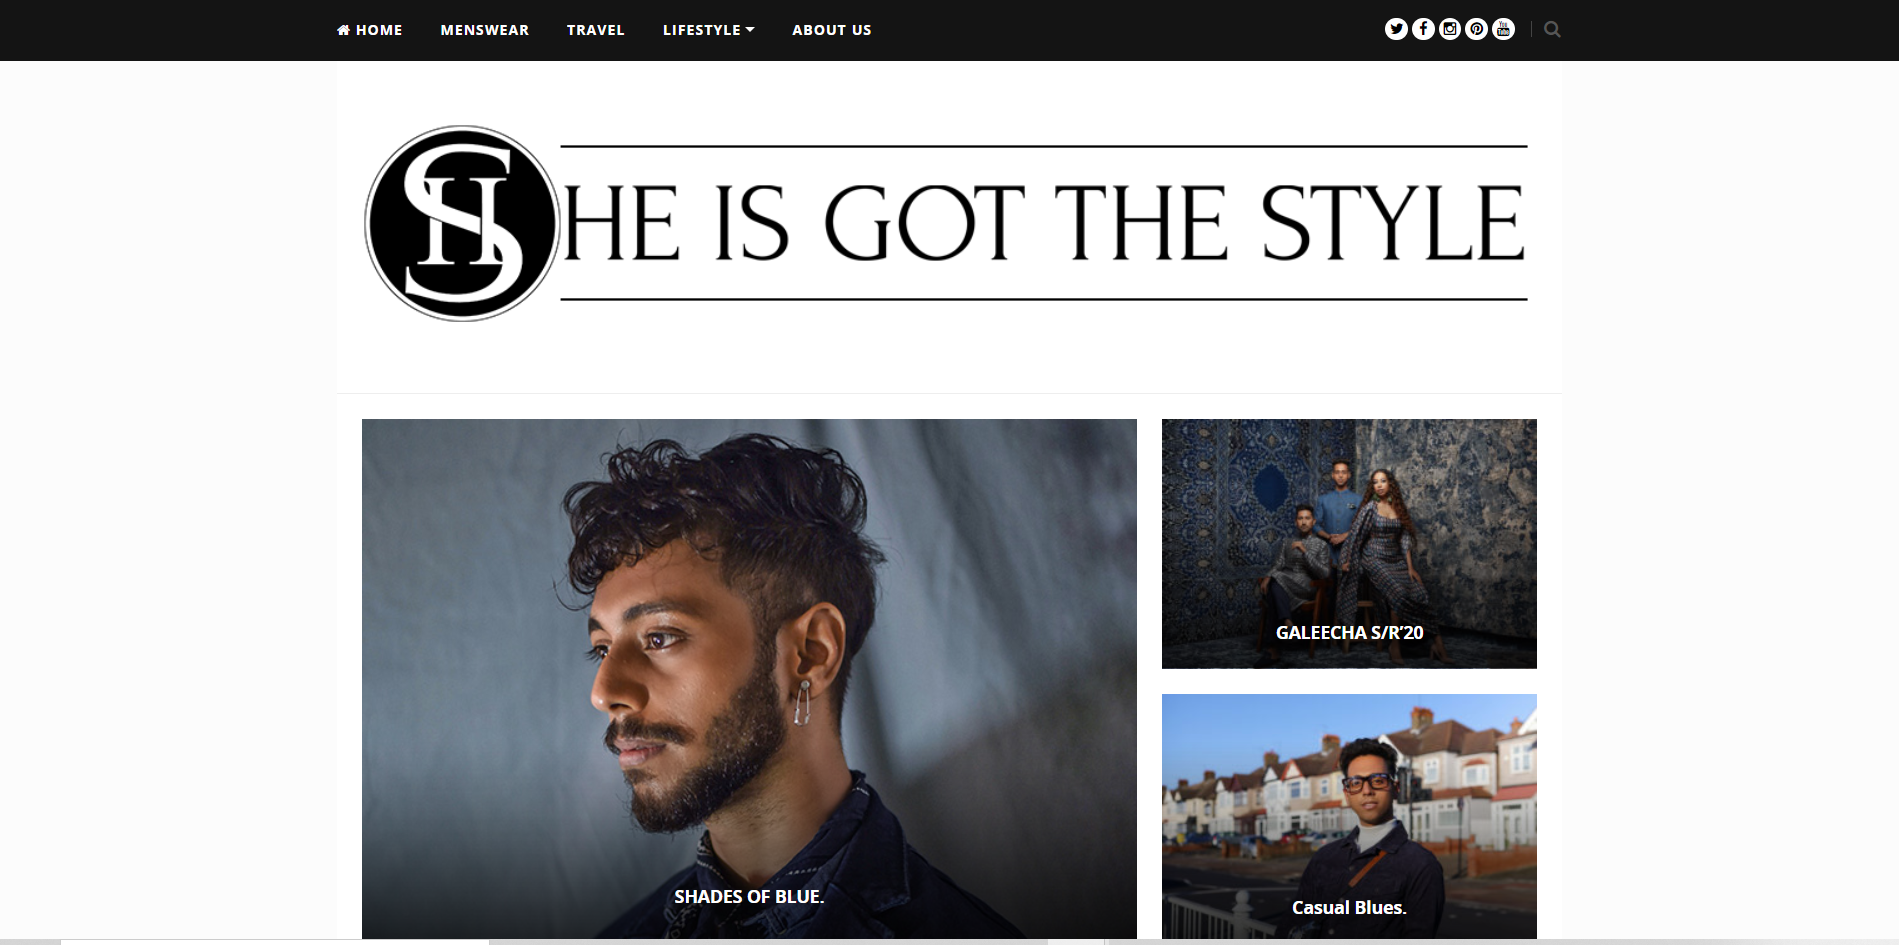Click the HOME navigation label
Viewport: 1899px width, 945px height.
click(379, 30)
